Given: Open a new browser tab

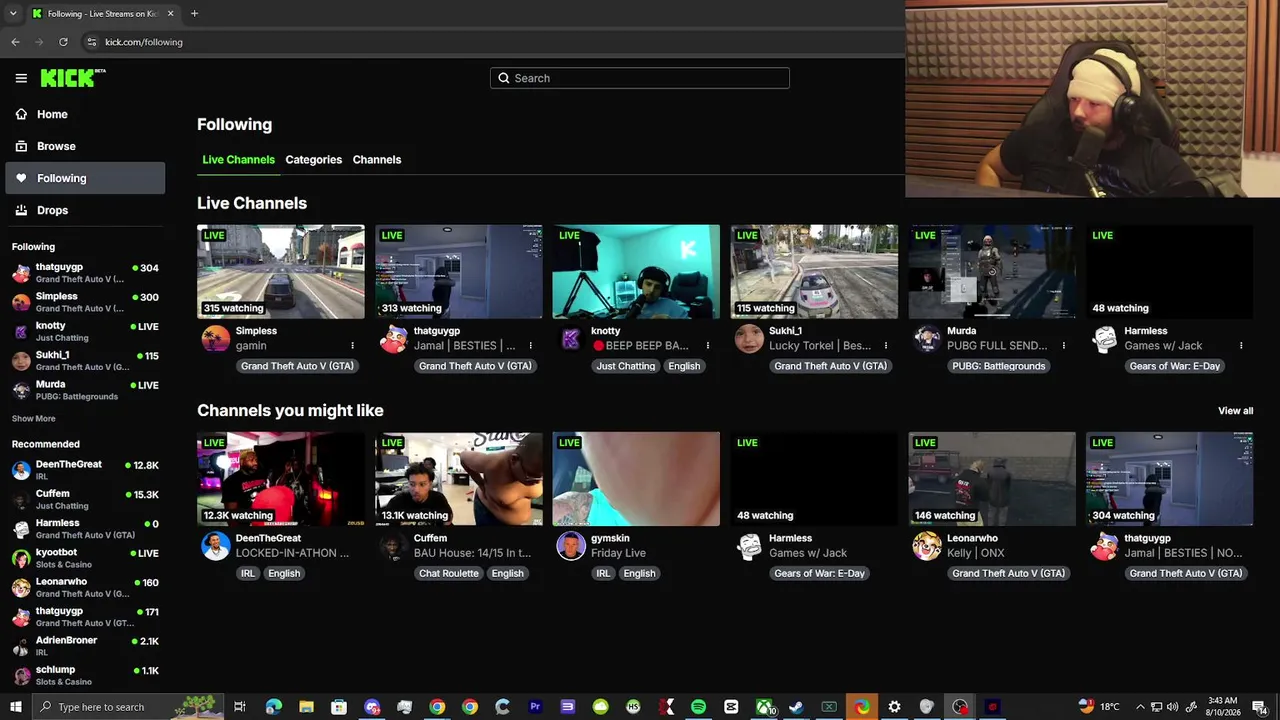Looking at the screenshot, I should click(194, 14).
